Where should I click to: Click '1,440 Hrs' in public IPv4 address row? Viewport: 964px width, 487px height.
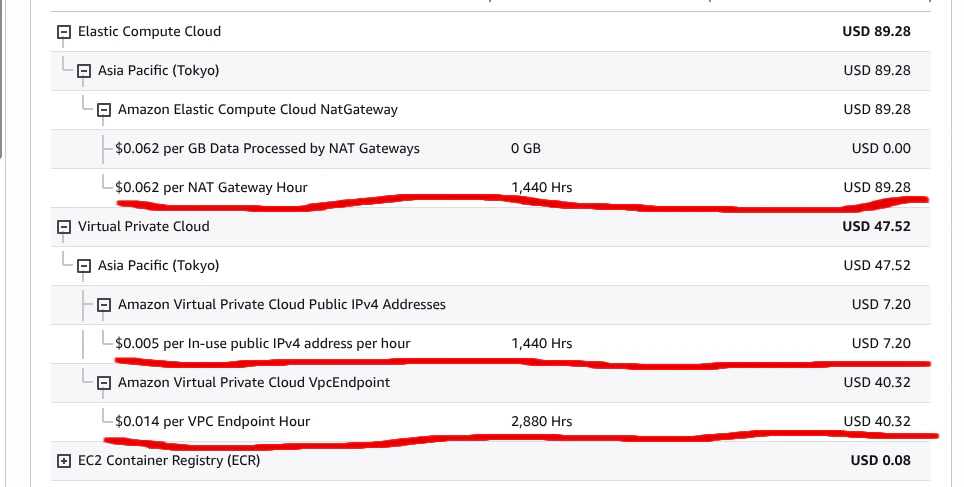click(542, 343)
